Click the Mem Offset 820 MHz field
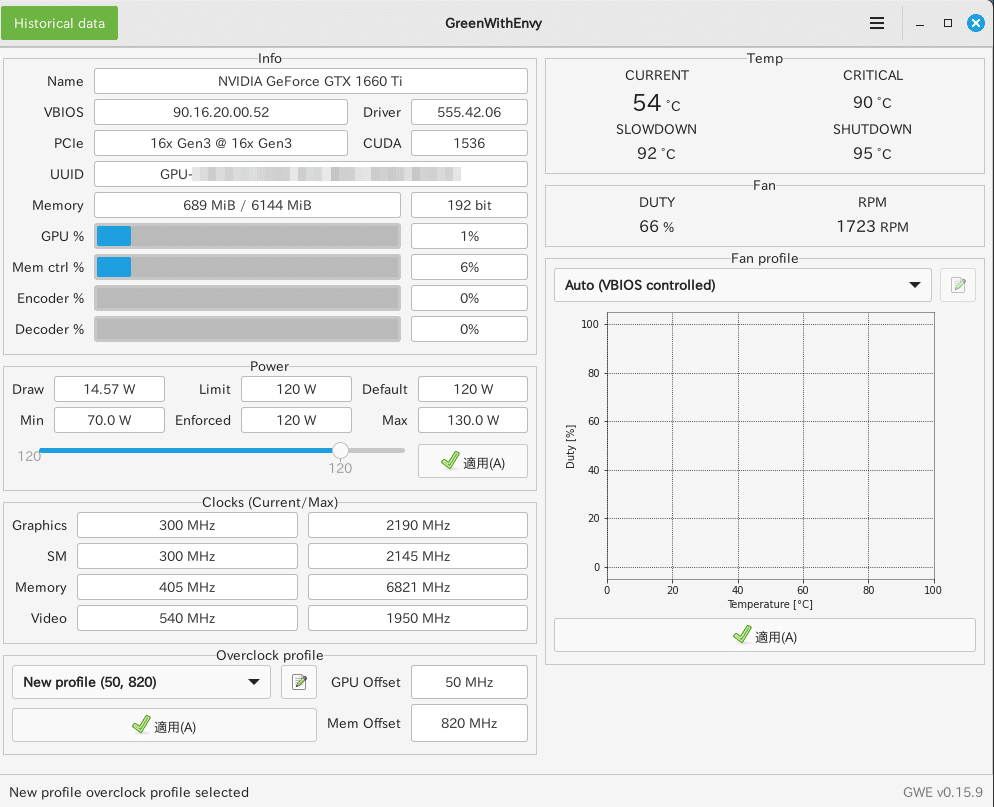 [x=469, y=723]
